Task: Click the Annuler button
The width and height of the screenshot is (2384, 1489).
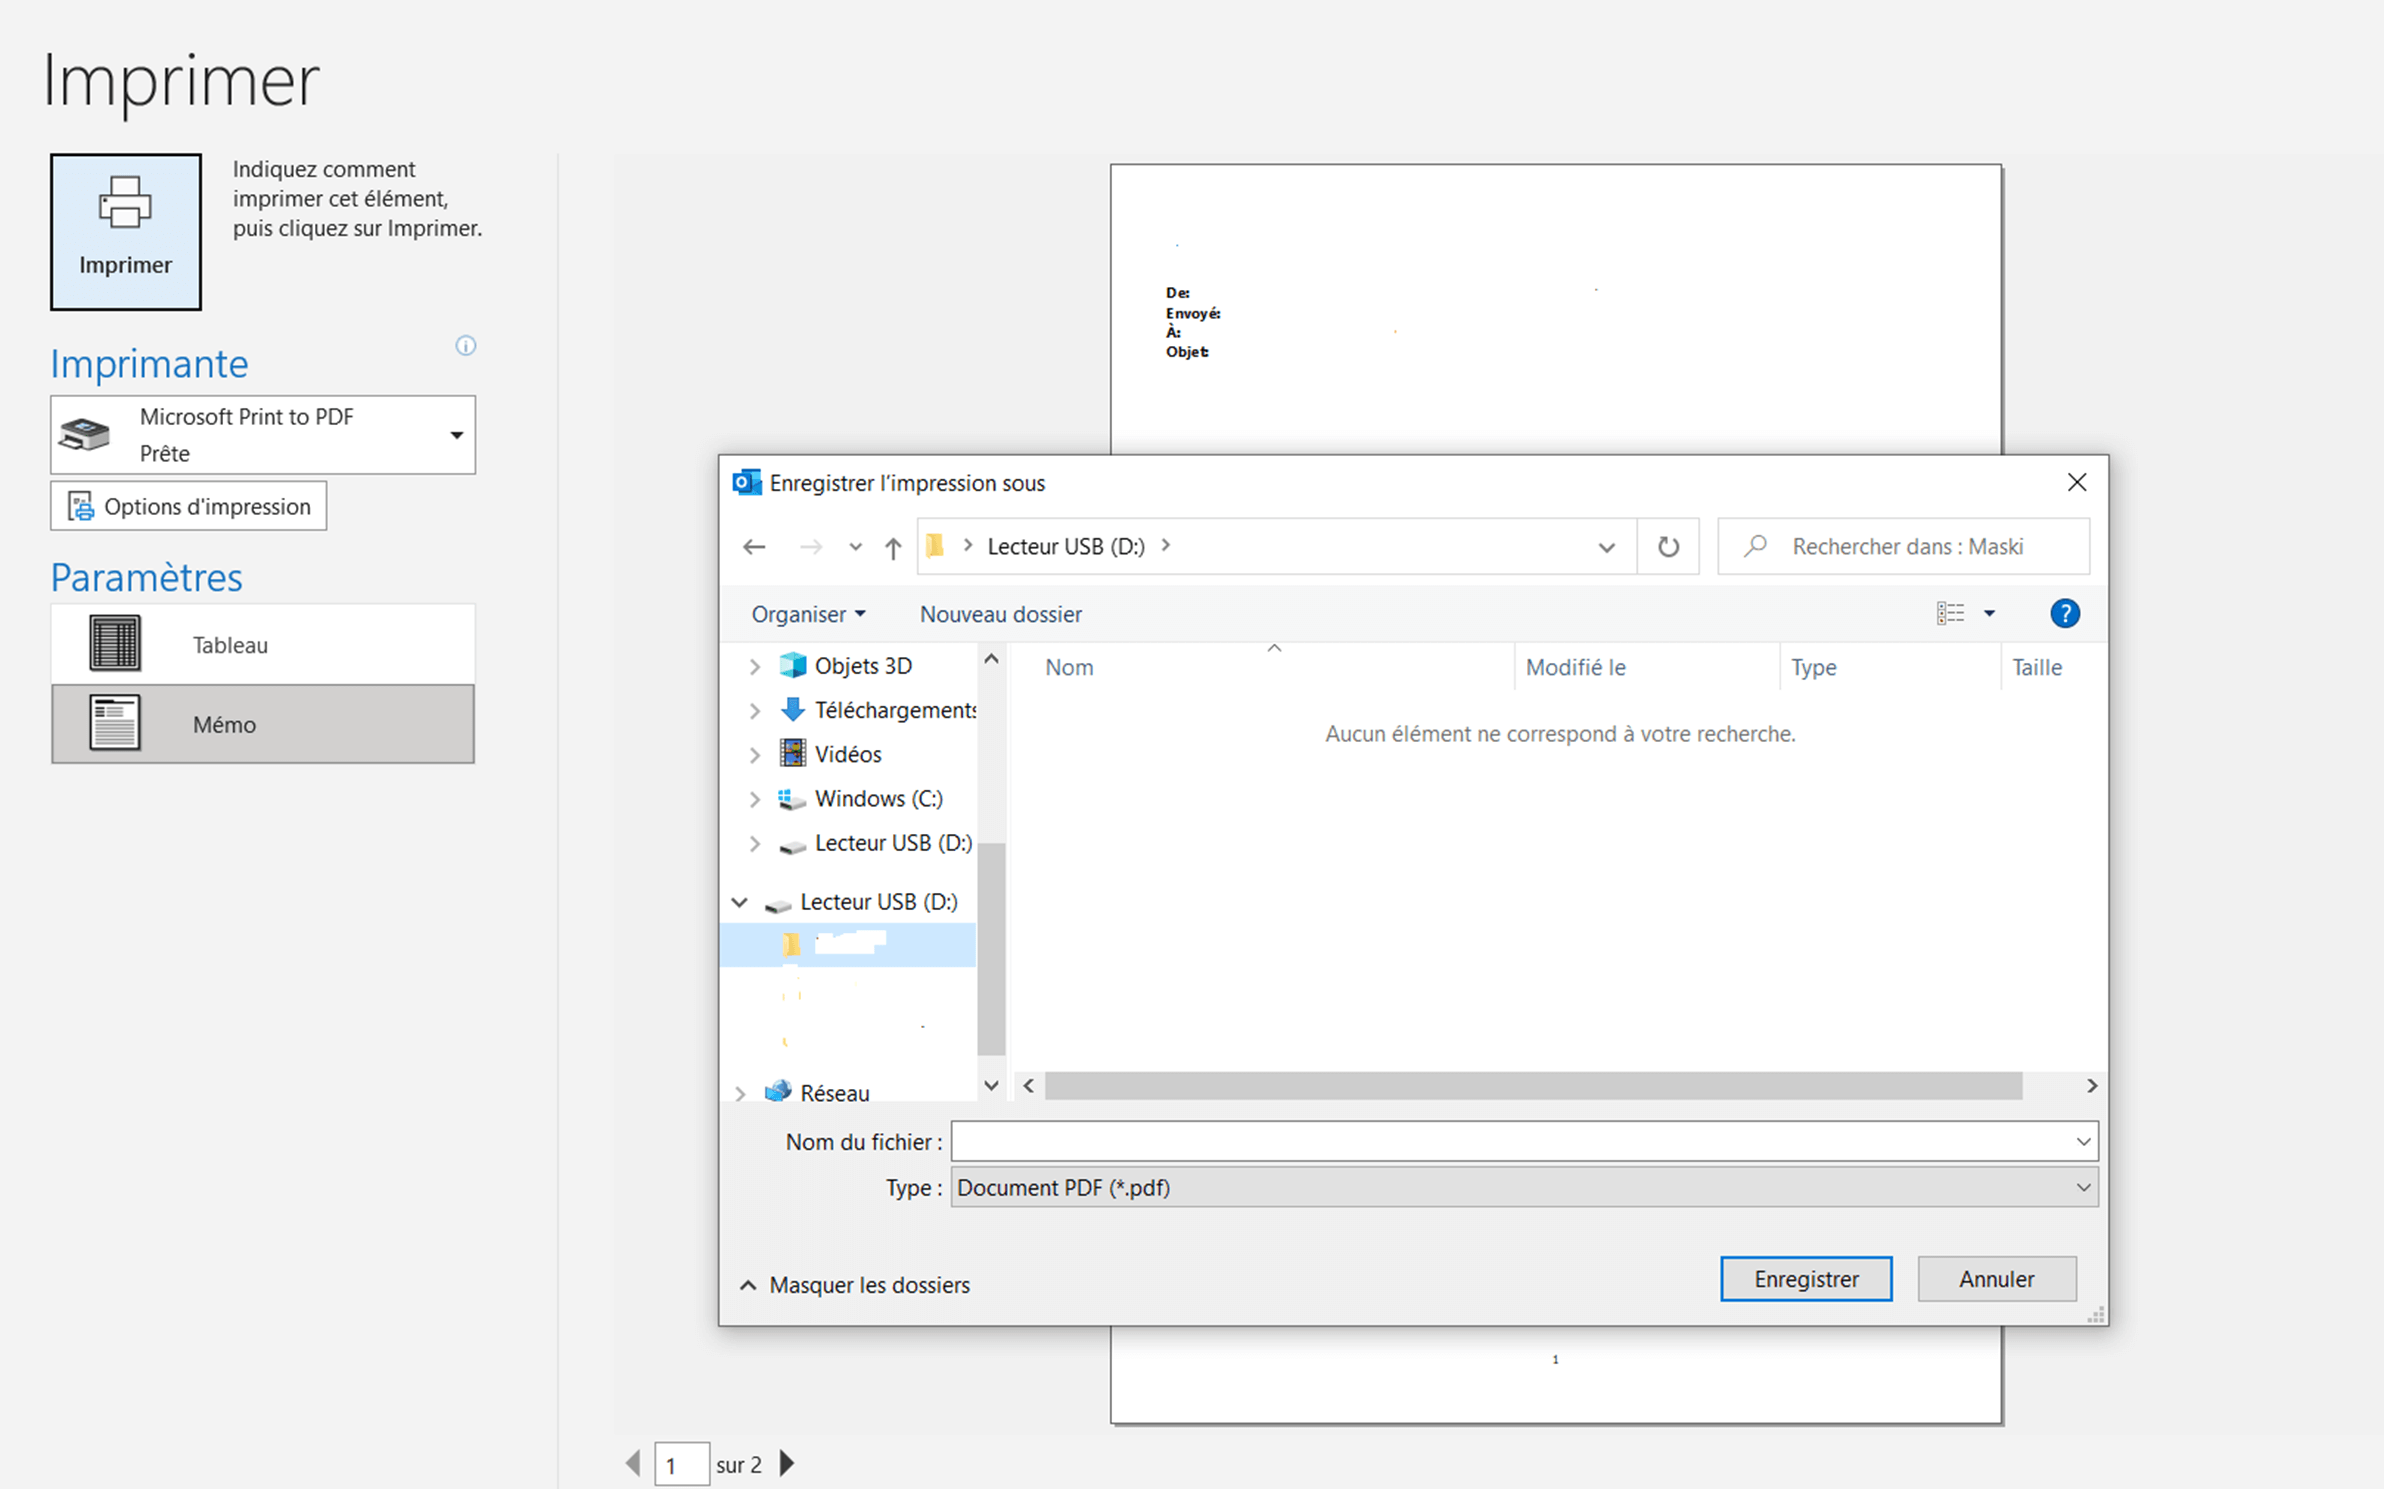Action: (1996, 1278)
